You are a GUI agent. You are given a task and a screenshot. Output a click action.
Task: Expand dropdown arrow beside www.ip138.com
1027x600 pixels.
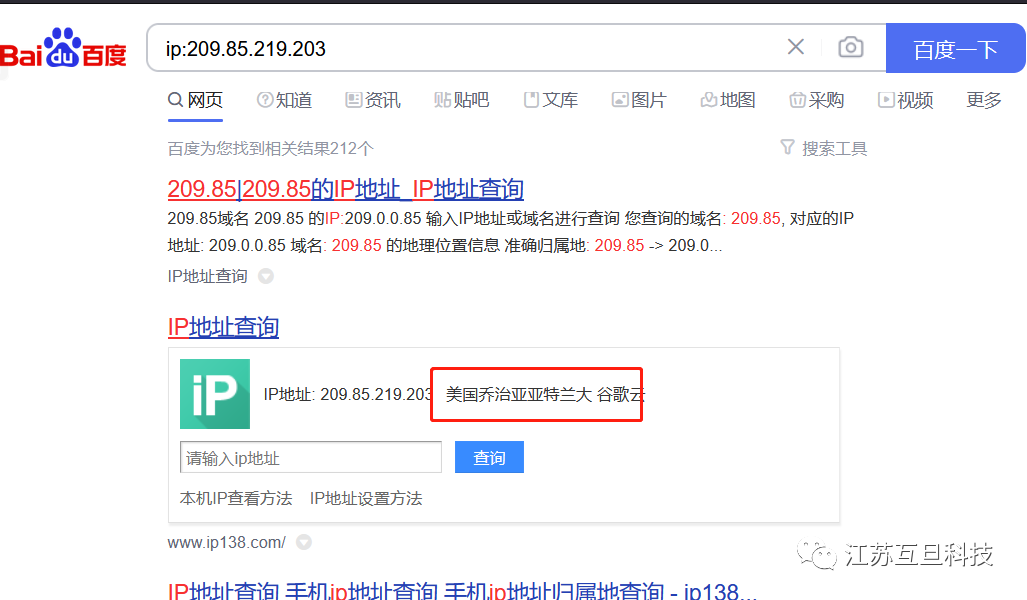pos(304,543)
